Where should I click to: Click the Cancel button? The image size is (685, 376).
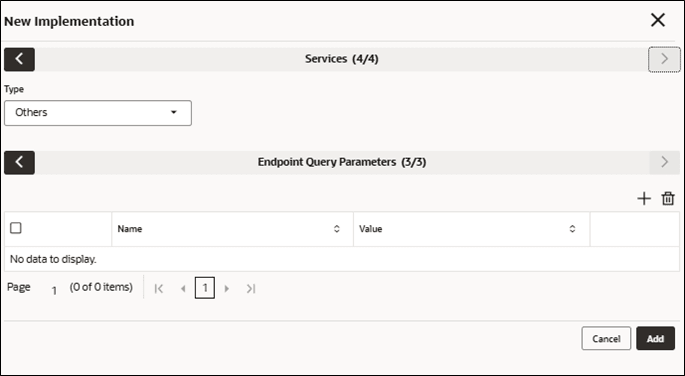click(x=606, y=338)
